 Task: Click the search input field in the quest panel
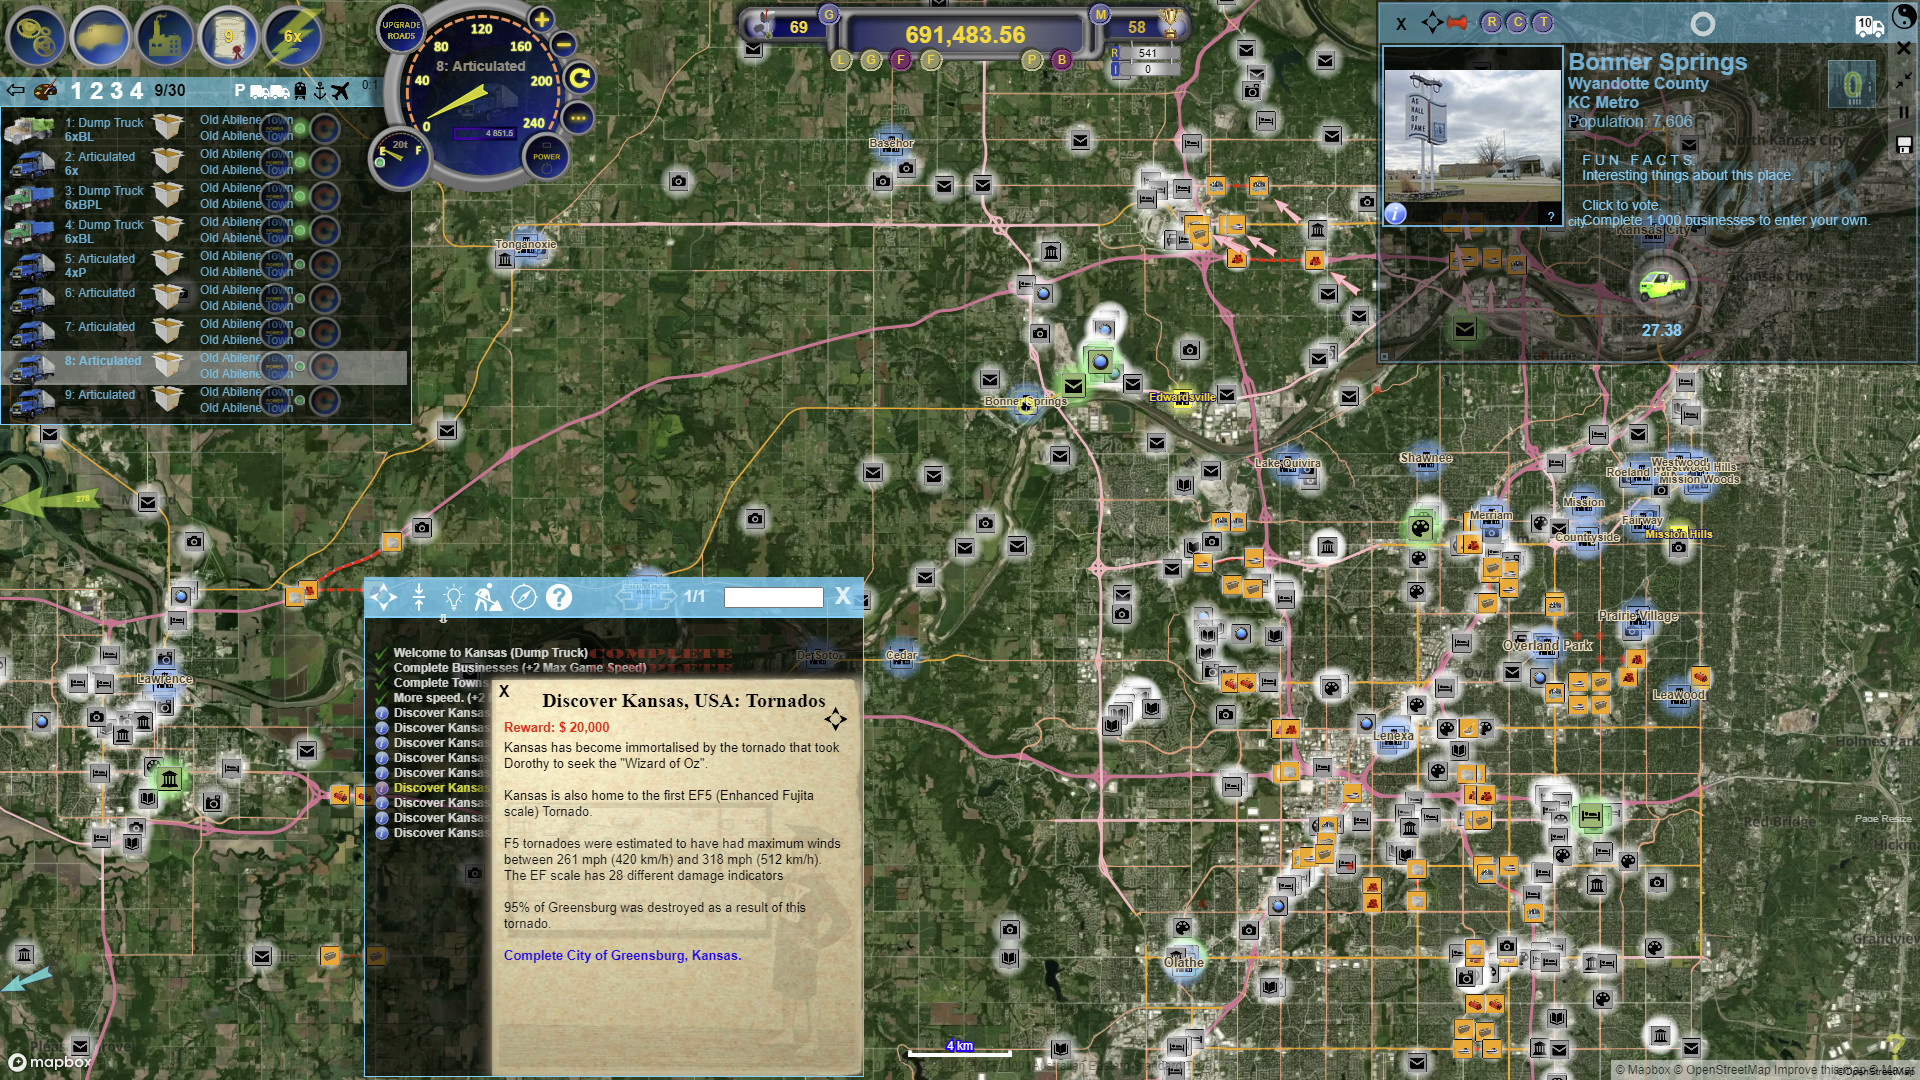(x=773, y=596)
